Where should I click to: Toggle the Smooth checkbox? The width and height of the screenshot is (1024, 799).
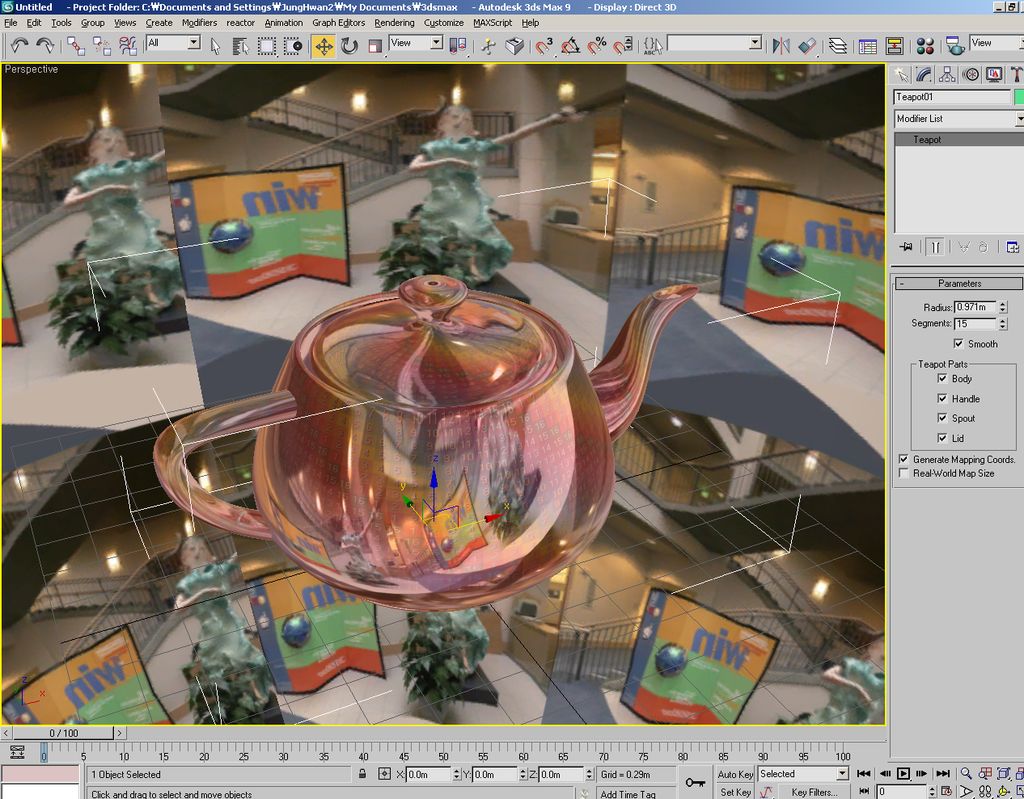pyautogui.click(x=958, y=344)
